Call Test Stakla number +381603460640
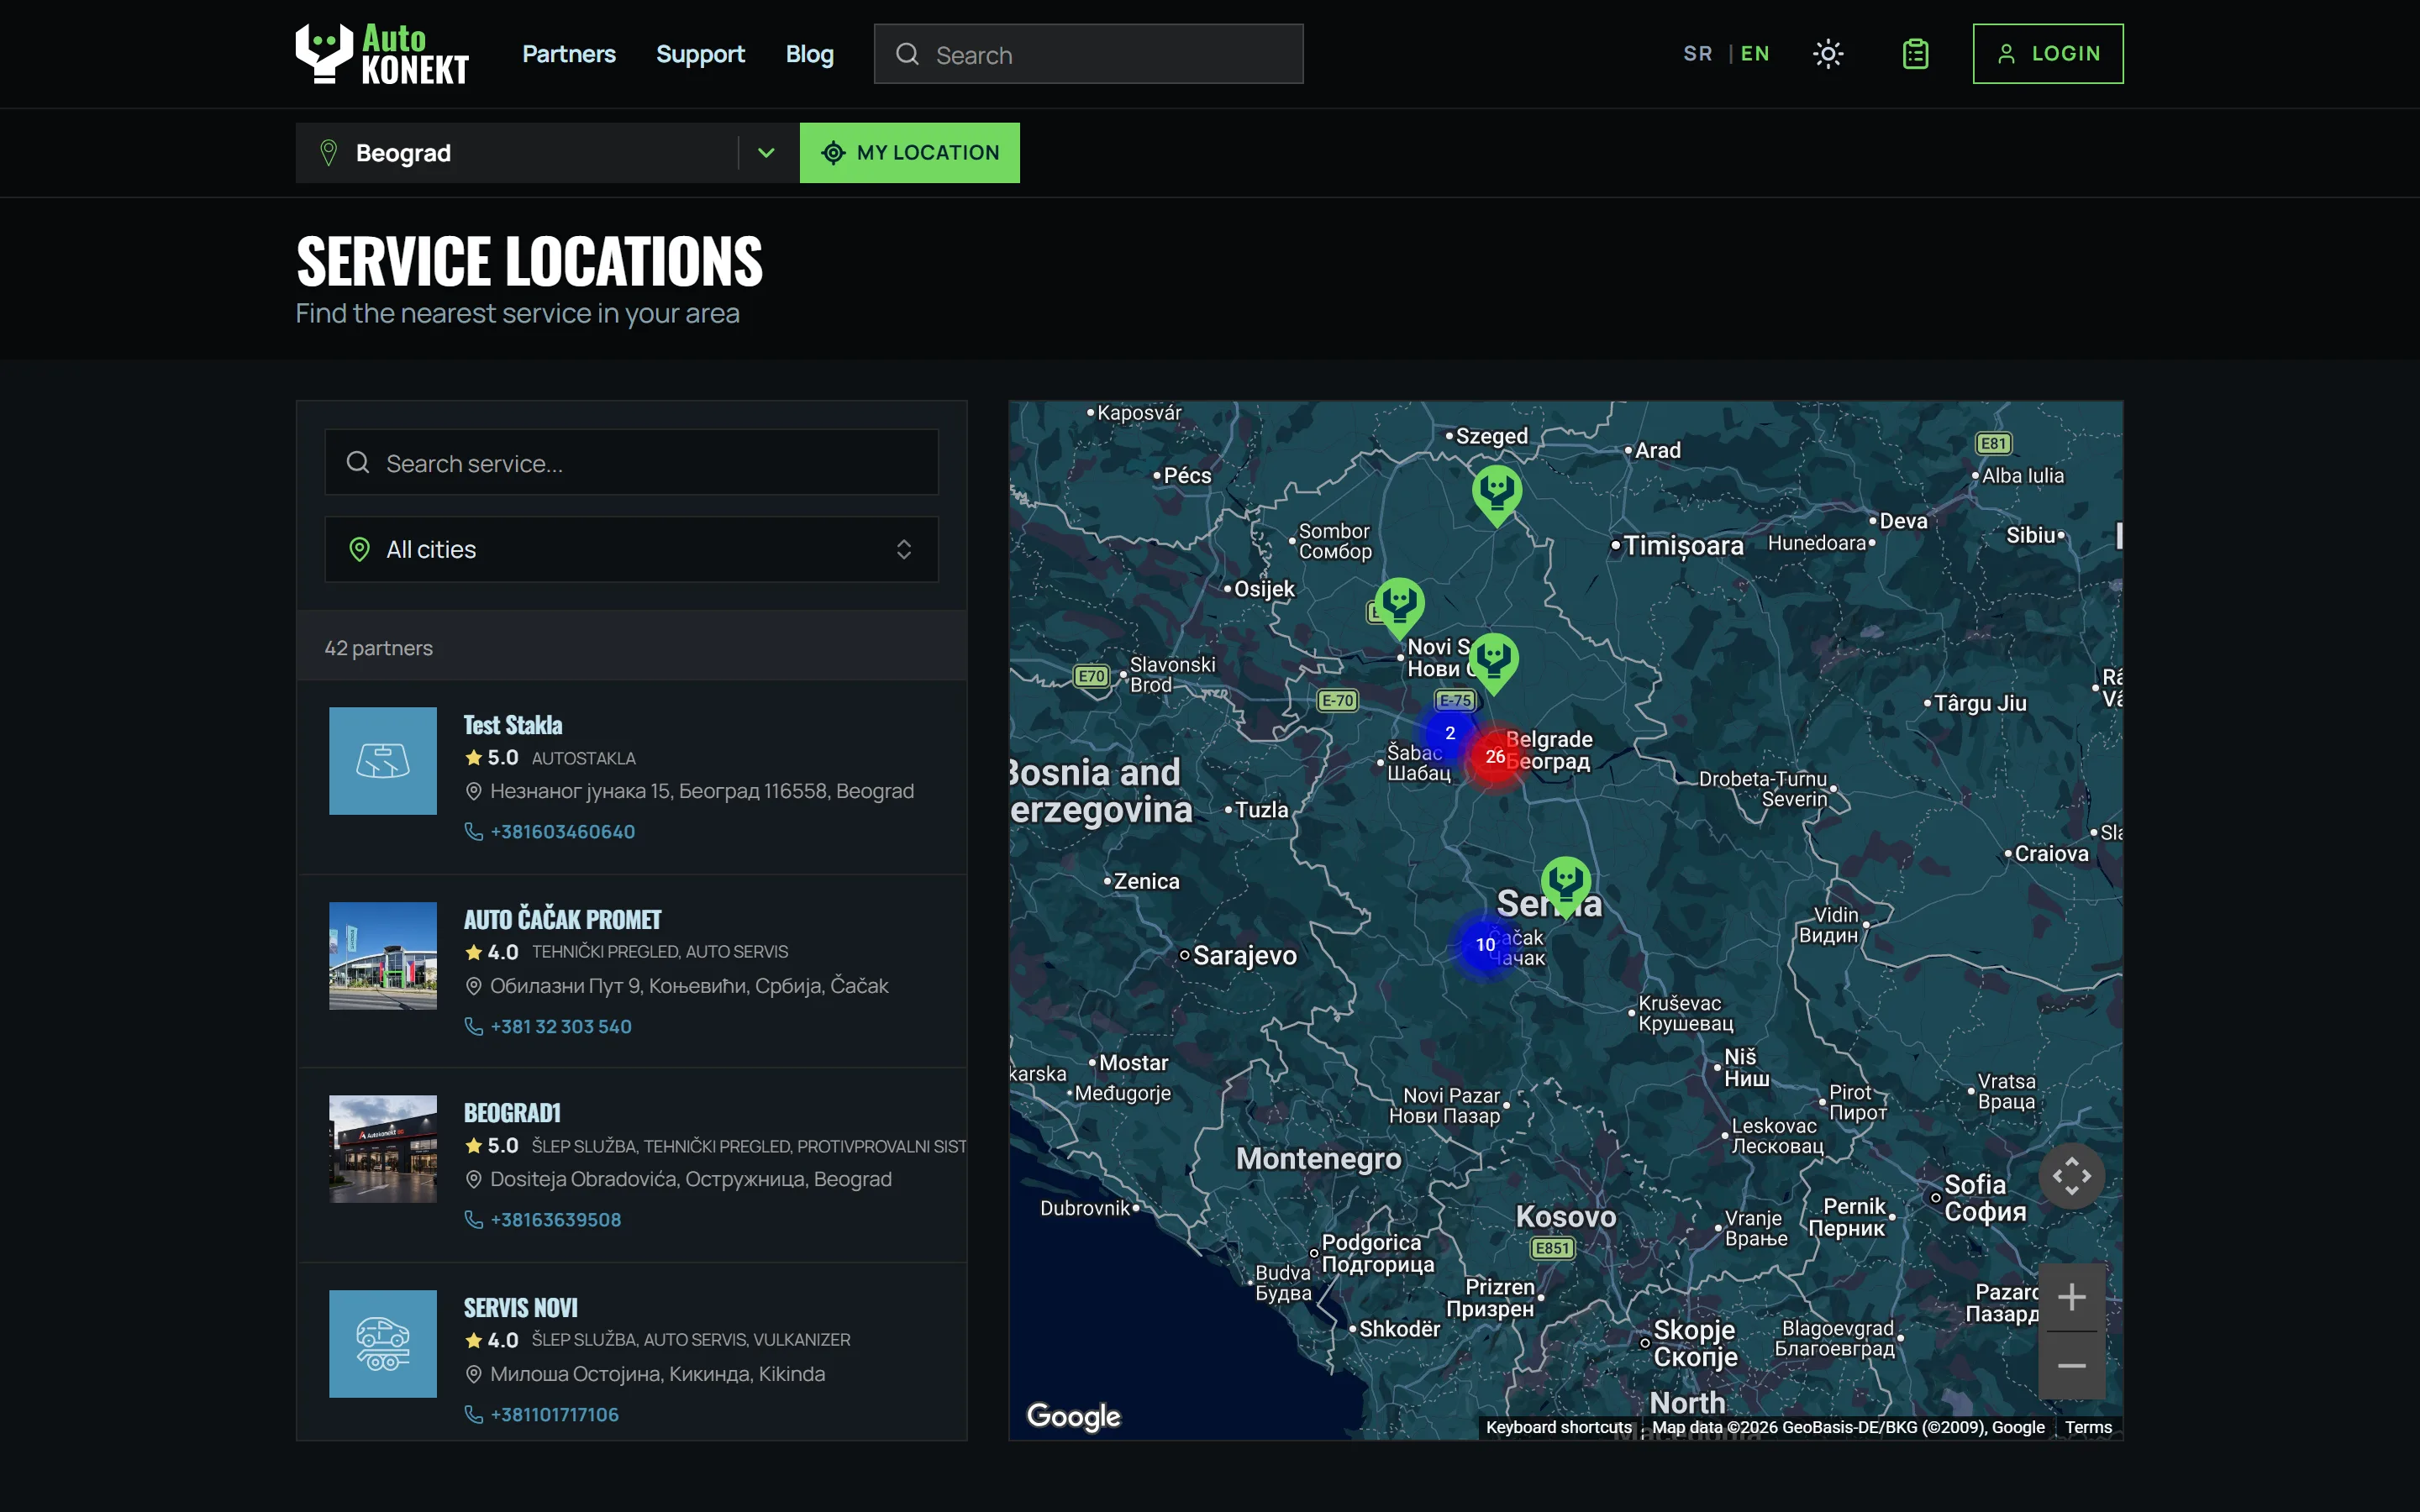The image size is (2420, 1512). tap(562, 832)
